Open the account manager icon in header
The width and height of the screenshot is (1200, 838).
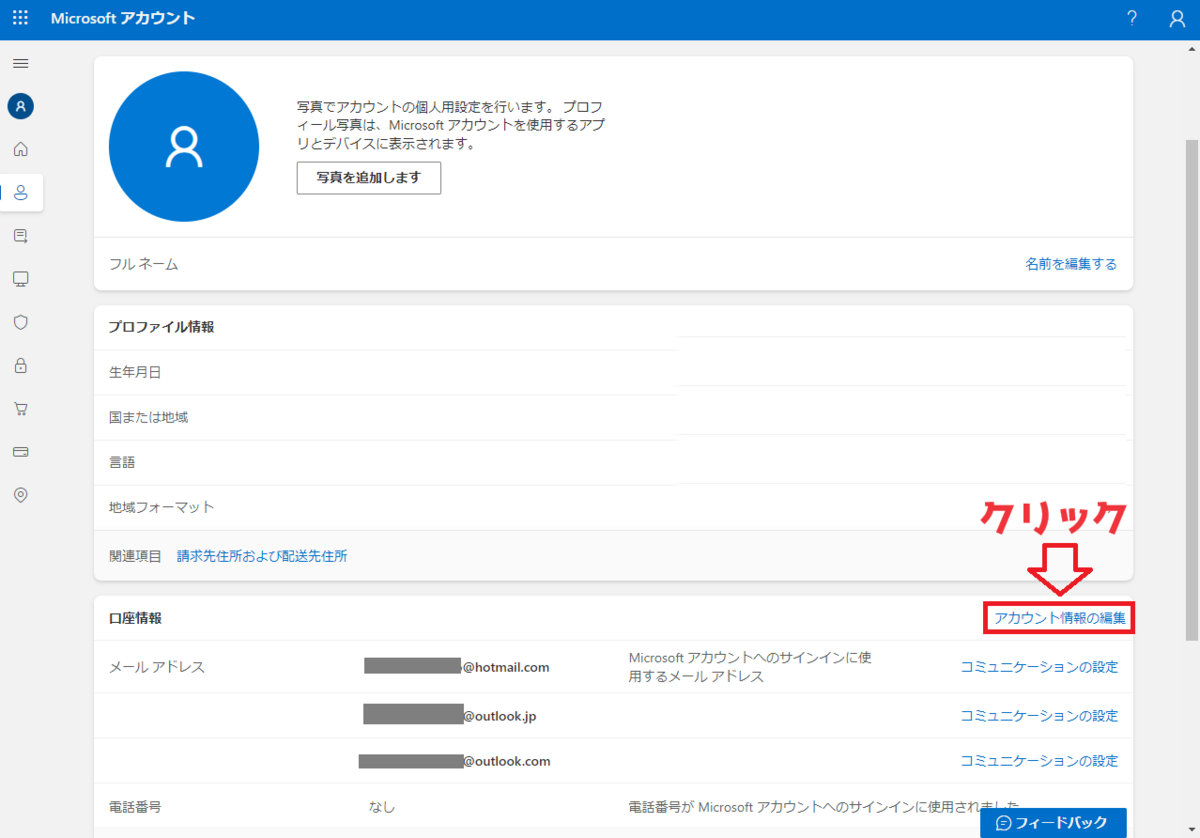click(x=1177, y=18)
